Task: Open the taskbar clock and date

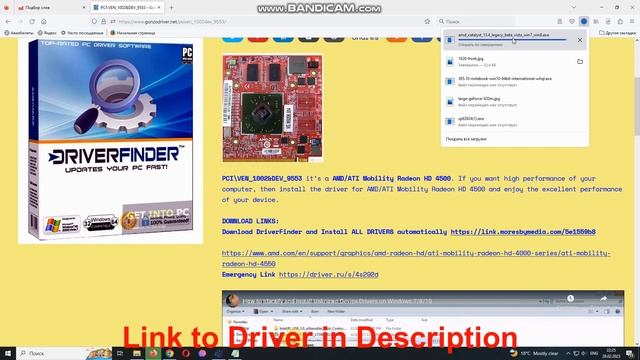Action: (611, 353)
